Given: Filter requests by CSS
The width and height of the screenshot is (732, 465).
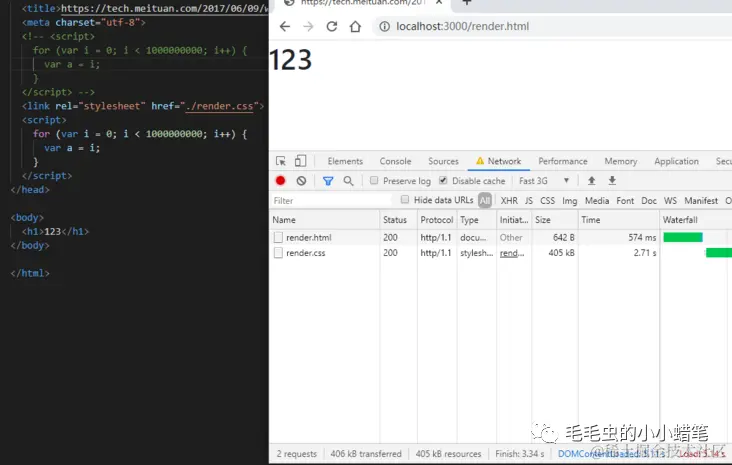Looking at the screenshot, I should tap(548, 201).
